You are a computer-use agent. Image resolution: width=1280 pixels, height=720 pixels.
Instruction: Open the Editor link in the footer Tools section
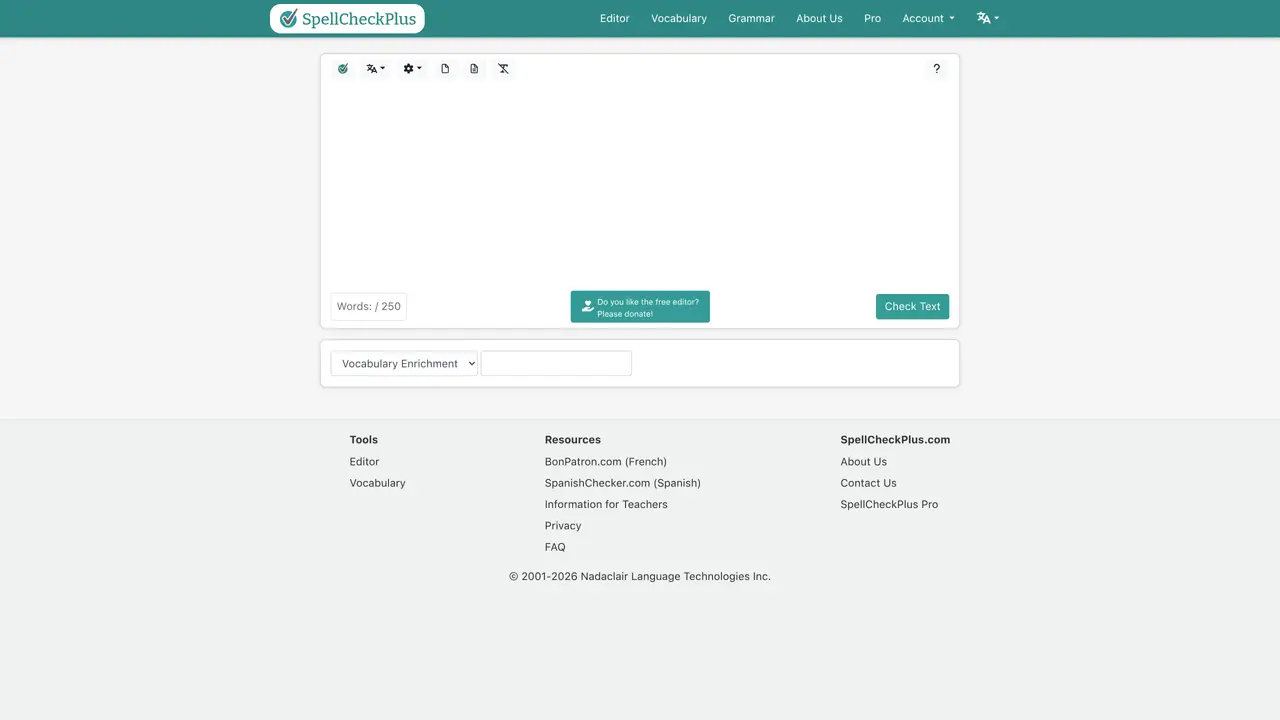pyautogui.click(x=364, y=462)
